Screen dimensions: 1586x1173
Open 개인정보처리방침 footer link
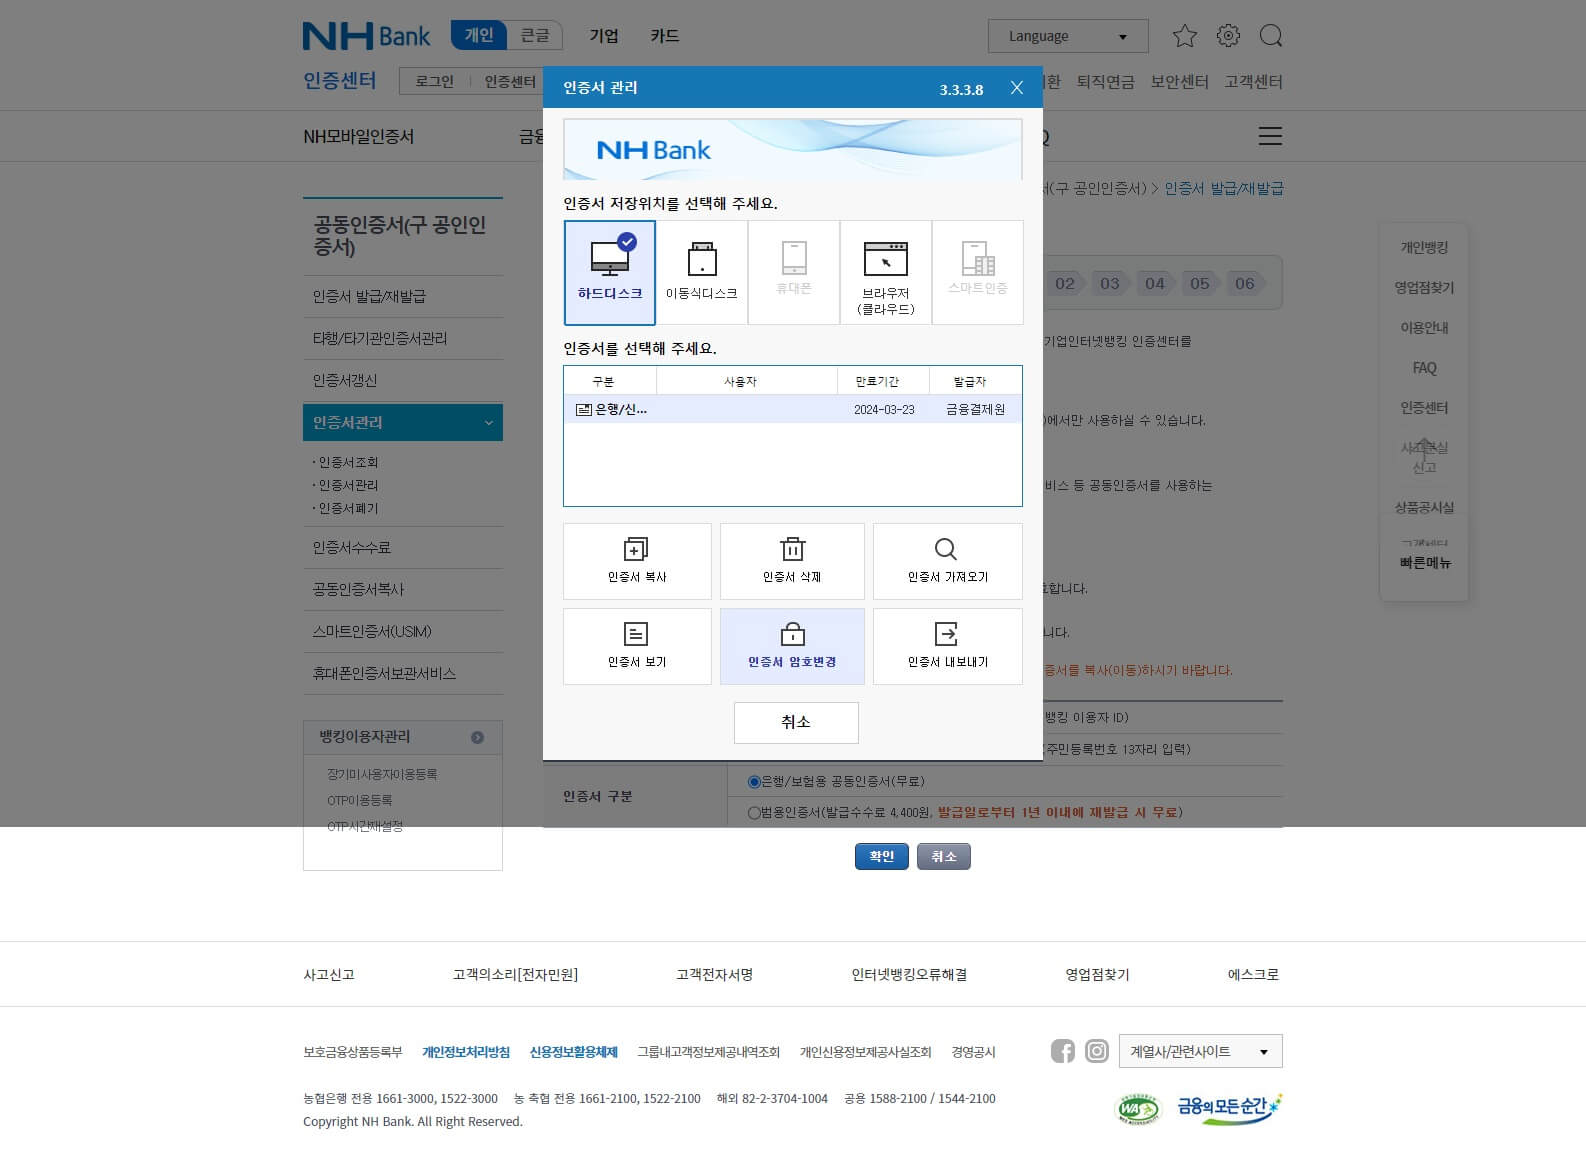pyautogui.click(x=466, y=1052)
